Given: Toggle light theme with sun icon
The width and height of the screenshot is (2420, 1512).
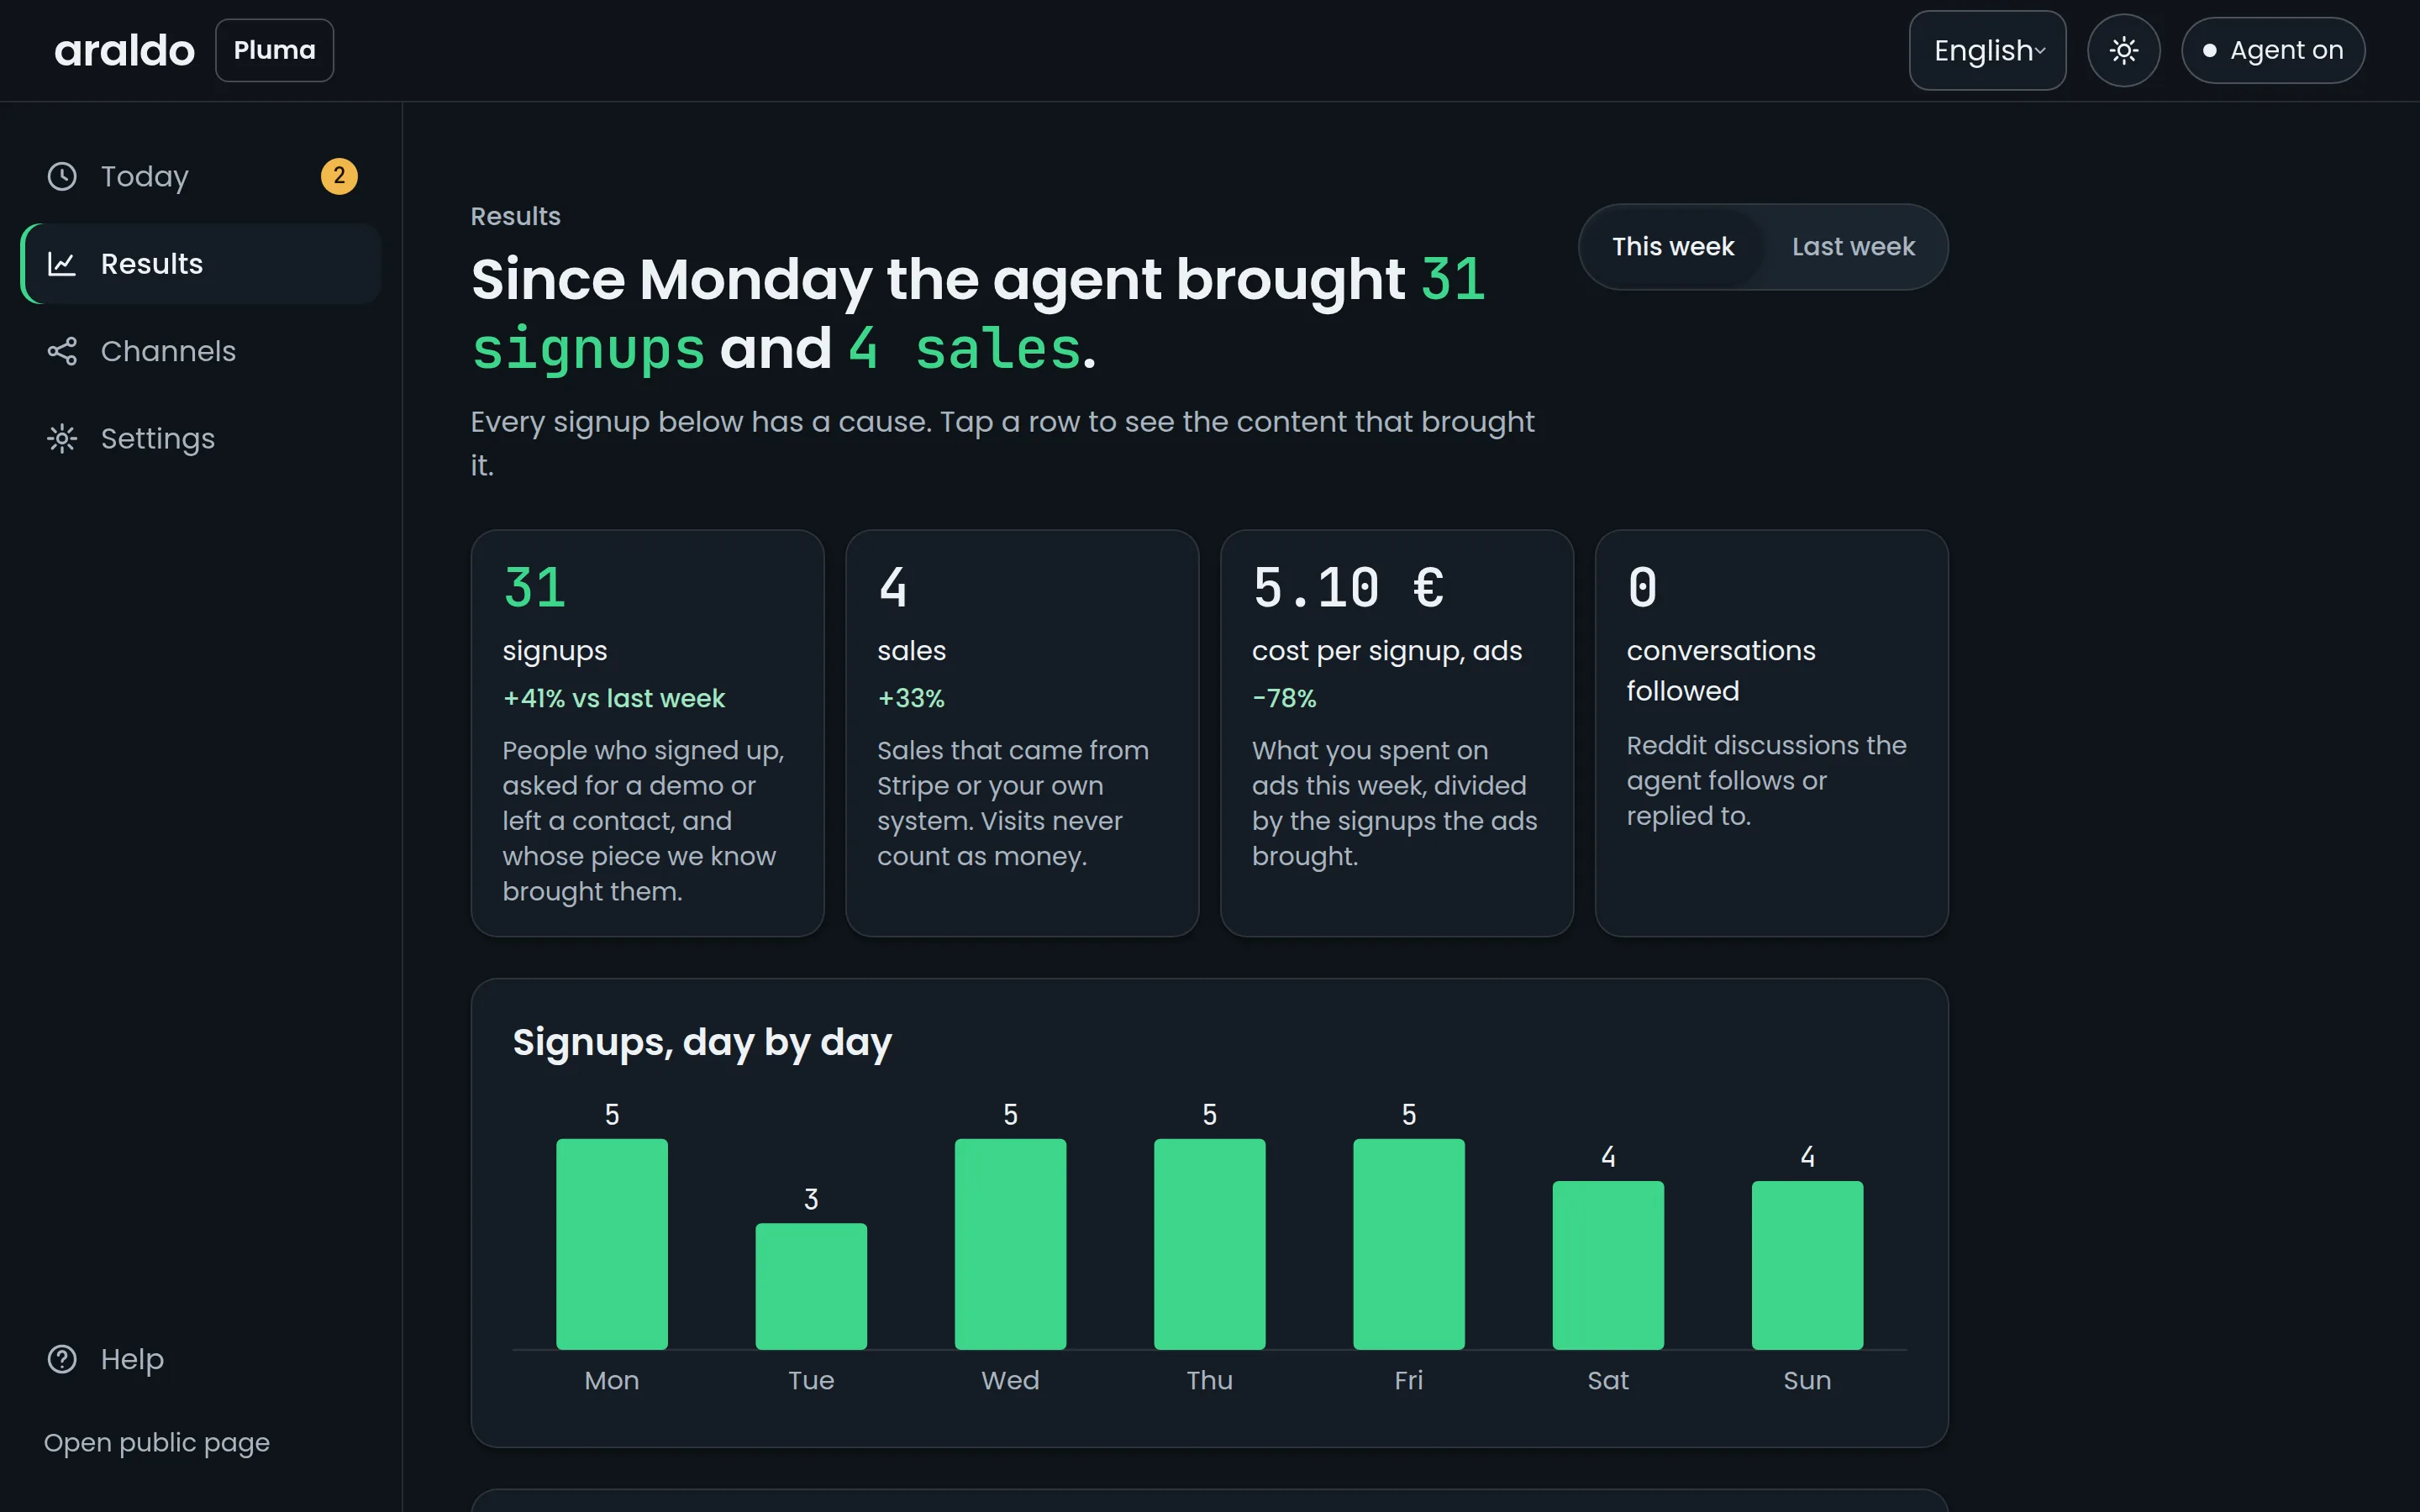Looking at the screenshot, I should pyautogui.click(x=2123, y=50).
